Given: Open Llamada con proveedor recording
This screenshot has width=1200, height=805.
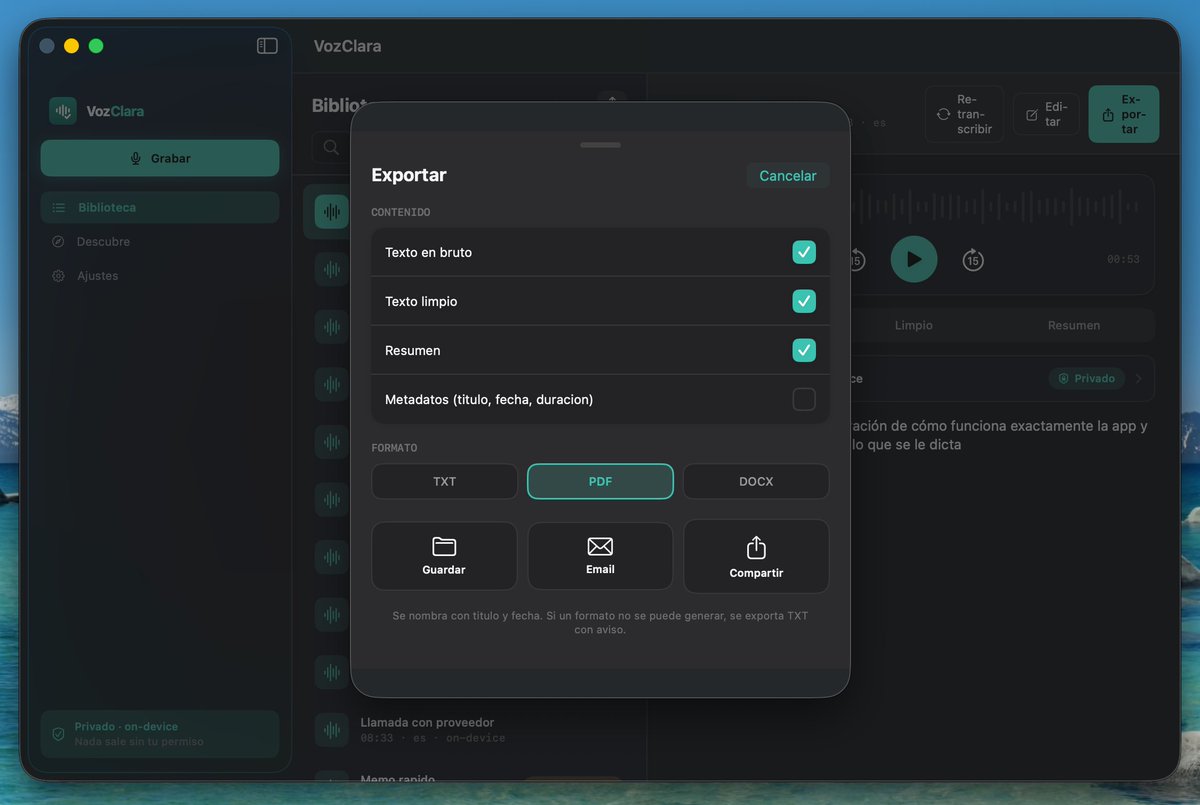Looking at the screenshot, I should (x=475, y=730).
